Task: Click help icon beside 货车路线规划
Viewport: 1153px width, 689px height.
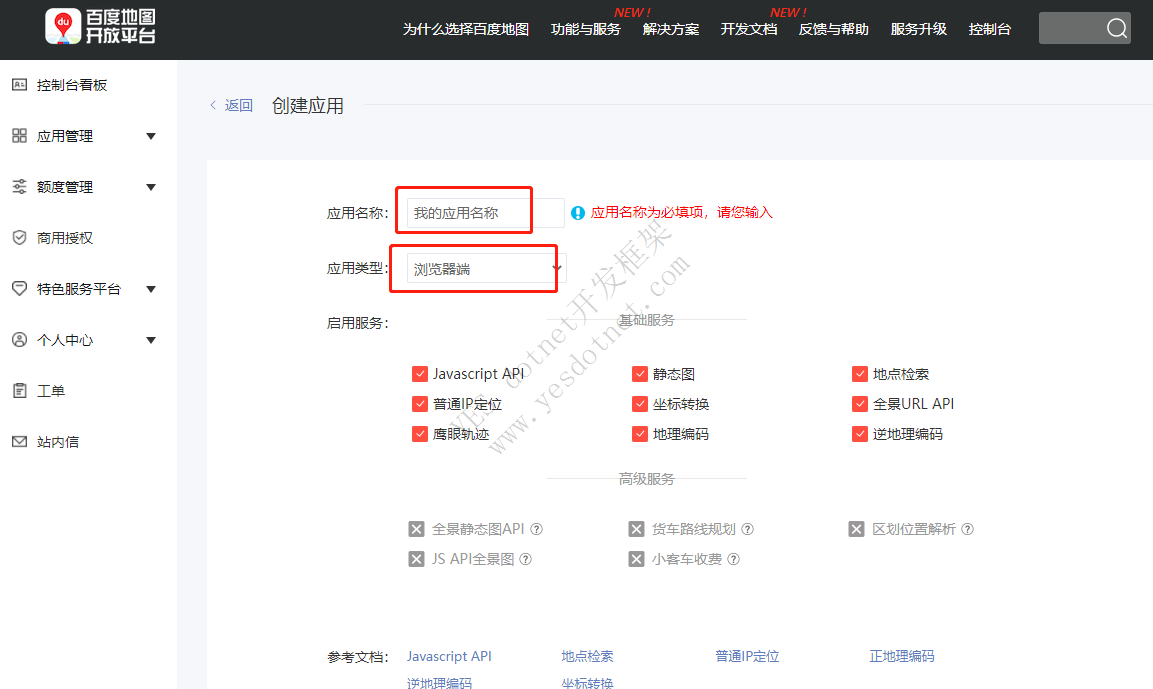Action: (x=748, y=529)
